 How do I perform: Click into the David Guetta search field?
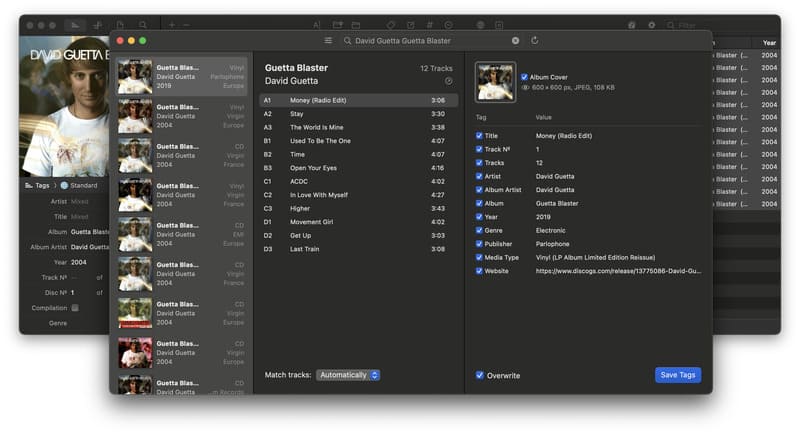click(429, 40)
